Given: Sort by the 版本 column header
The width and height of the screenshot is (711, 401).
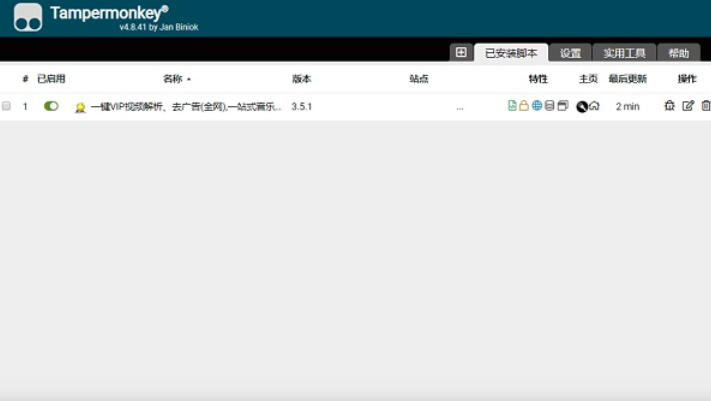Looking at the screenshot, I should (x=302, y=79).
